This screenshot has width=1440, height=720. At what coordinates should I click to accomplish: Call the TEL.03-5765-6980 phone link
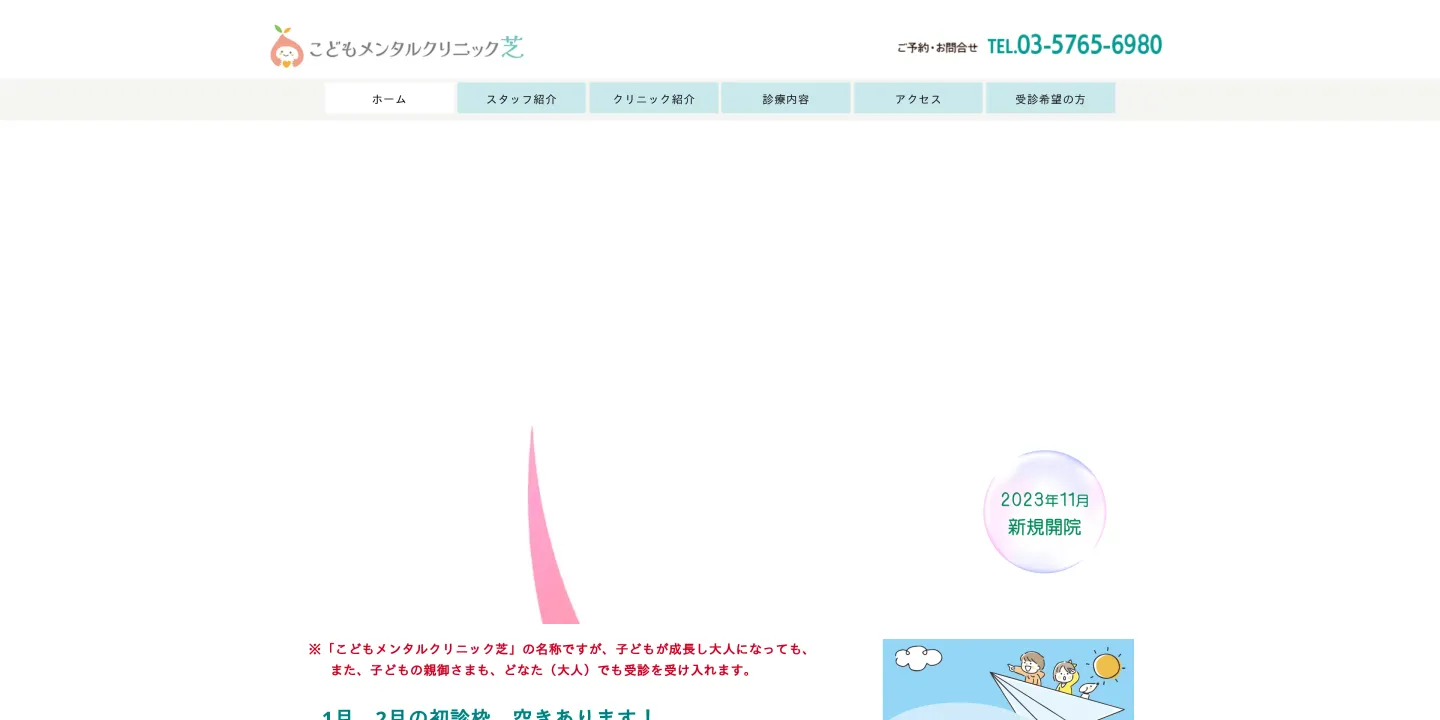1075,45
